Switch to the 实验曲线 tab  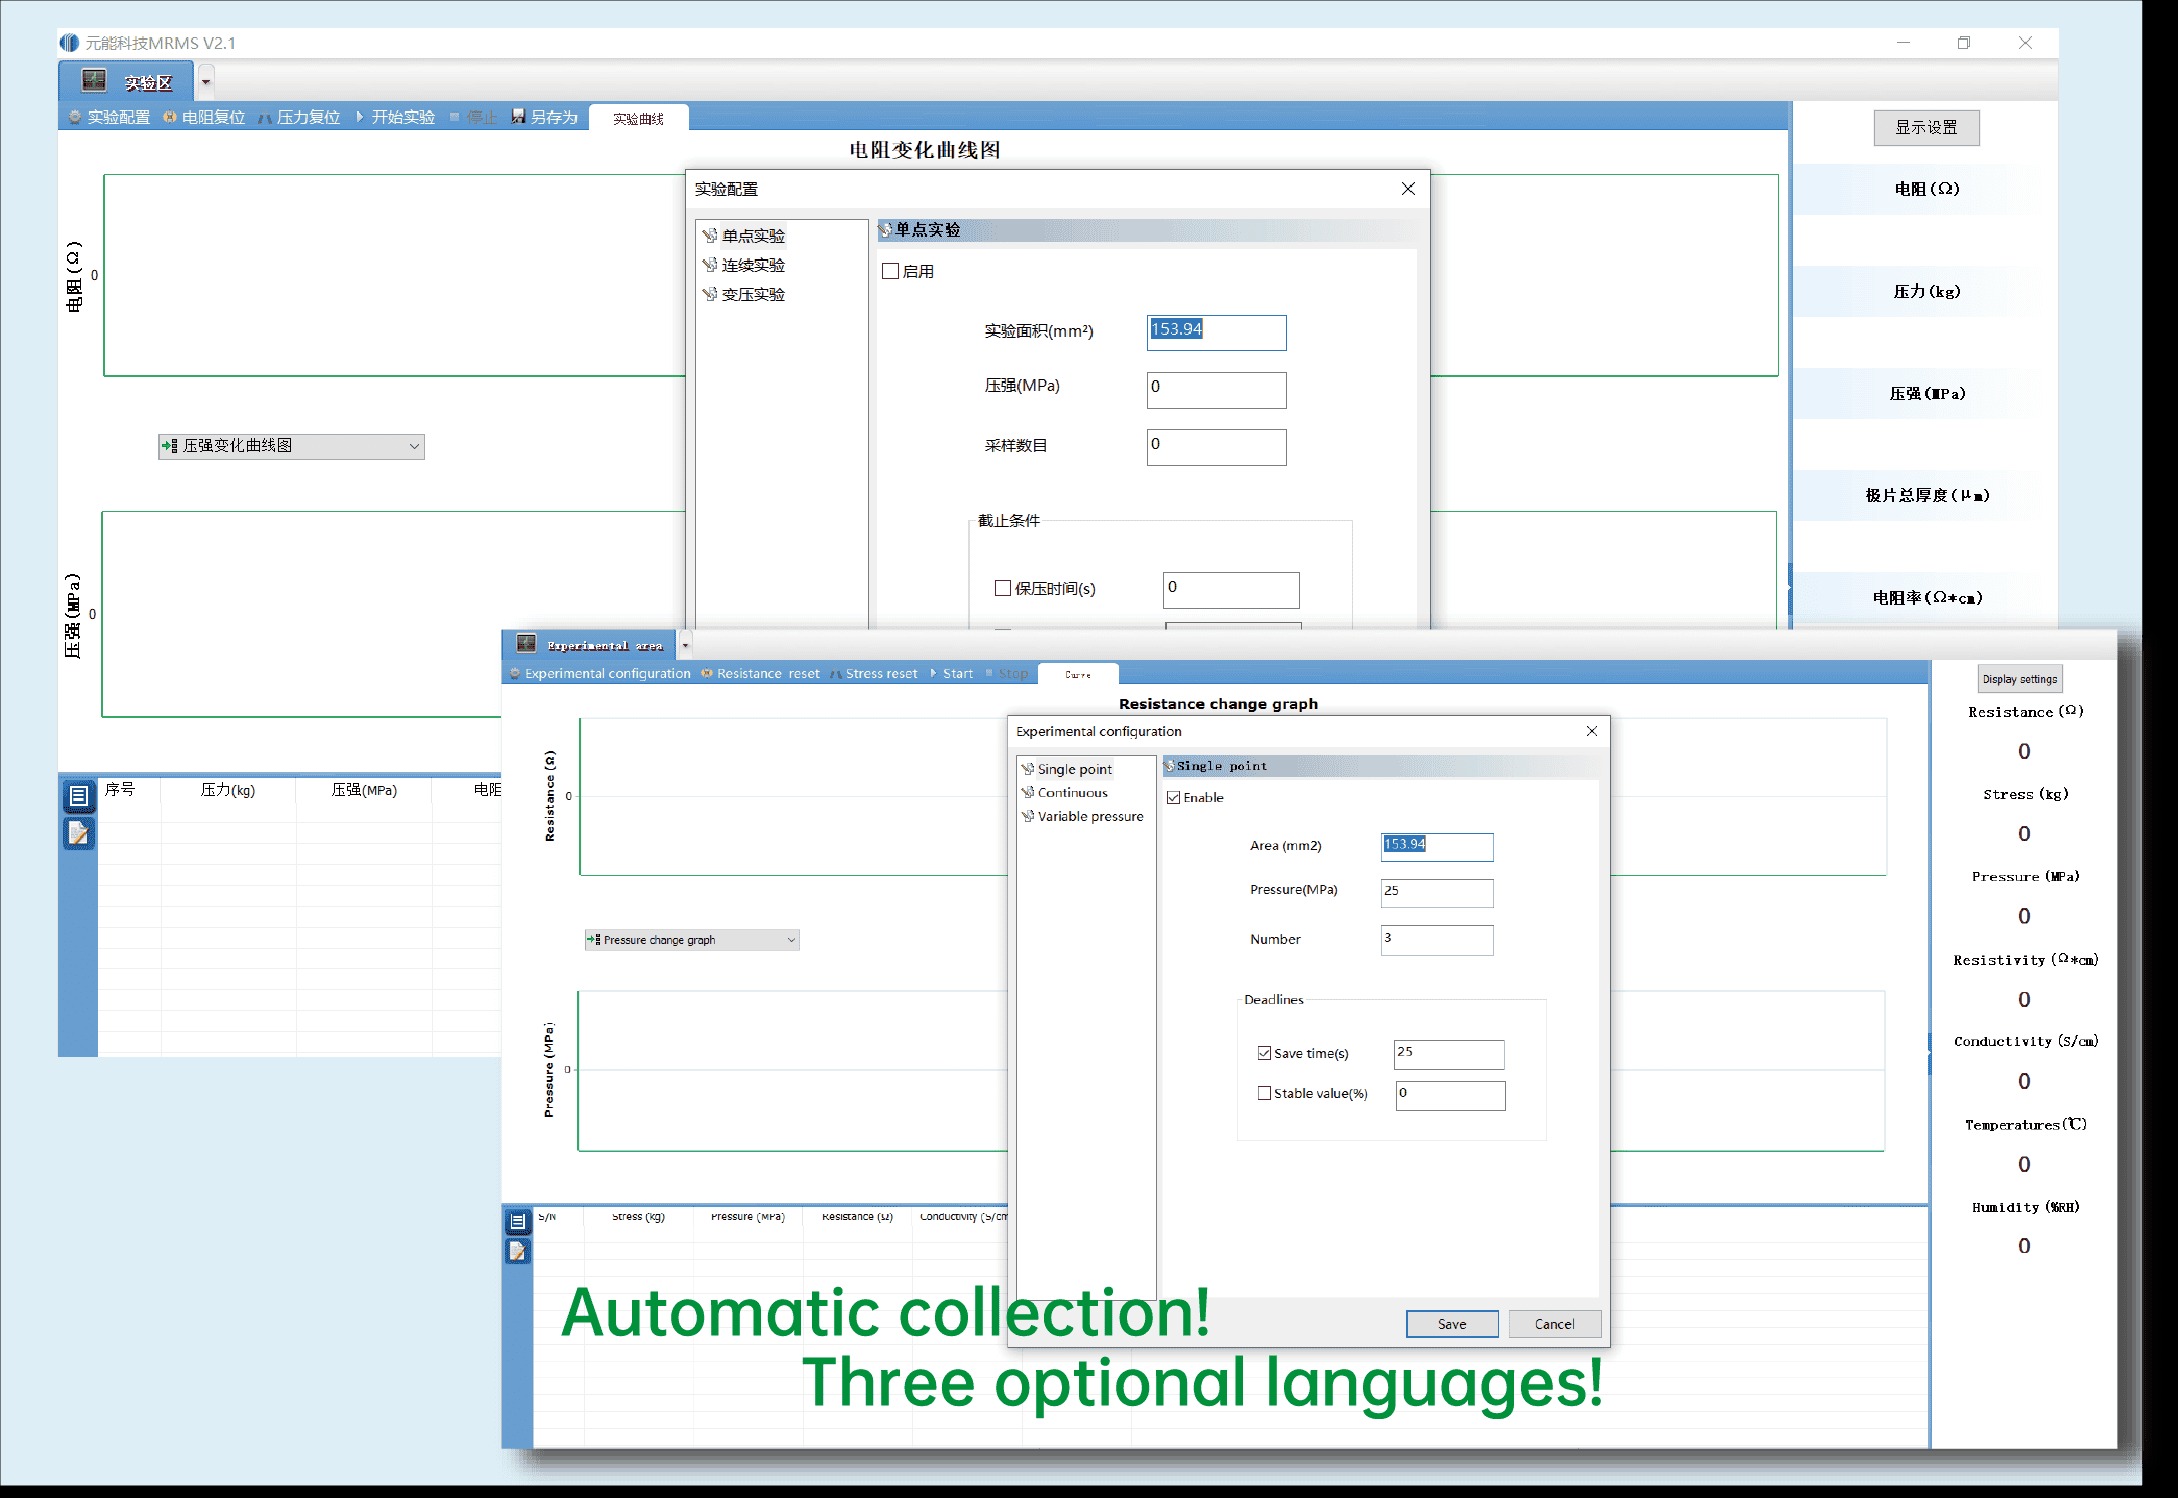coord(638,118)
